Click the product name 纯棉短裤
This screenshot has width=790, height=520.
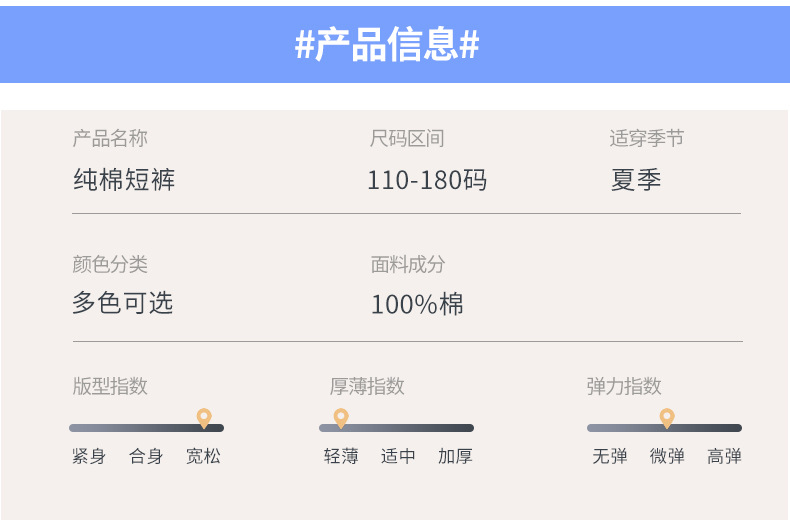click(124, 180)
